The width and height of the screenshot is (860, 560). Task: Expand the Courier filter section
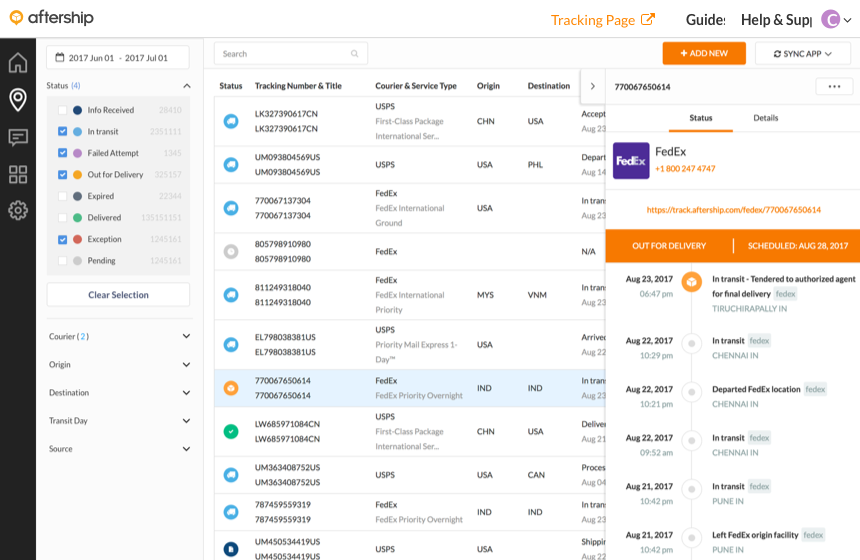click(x=186, y=336)
